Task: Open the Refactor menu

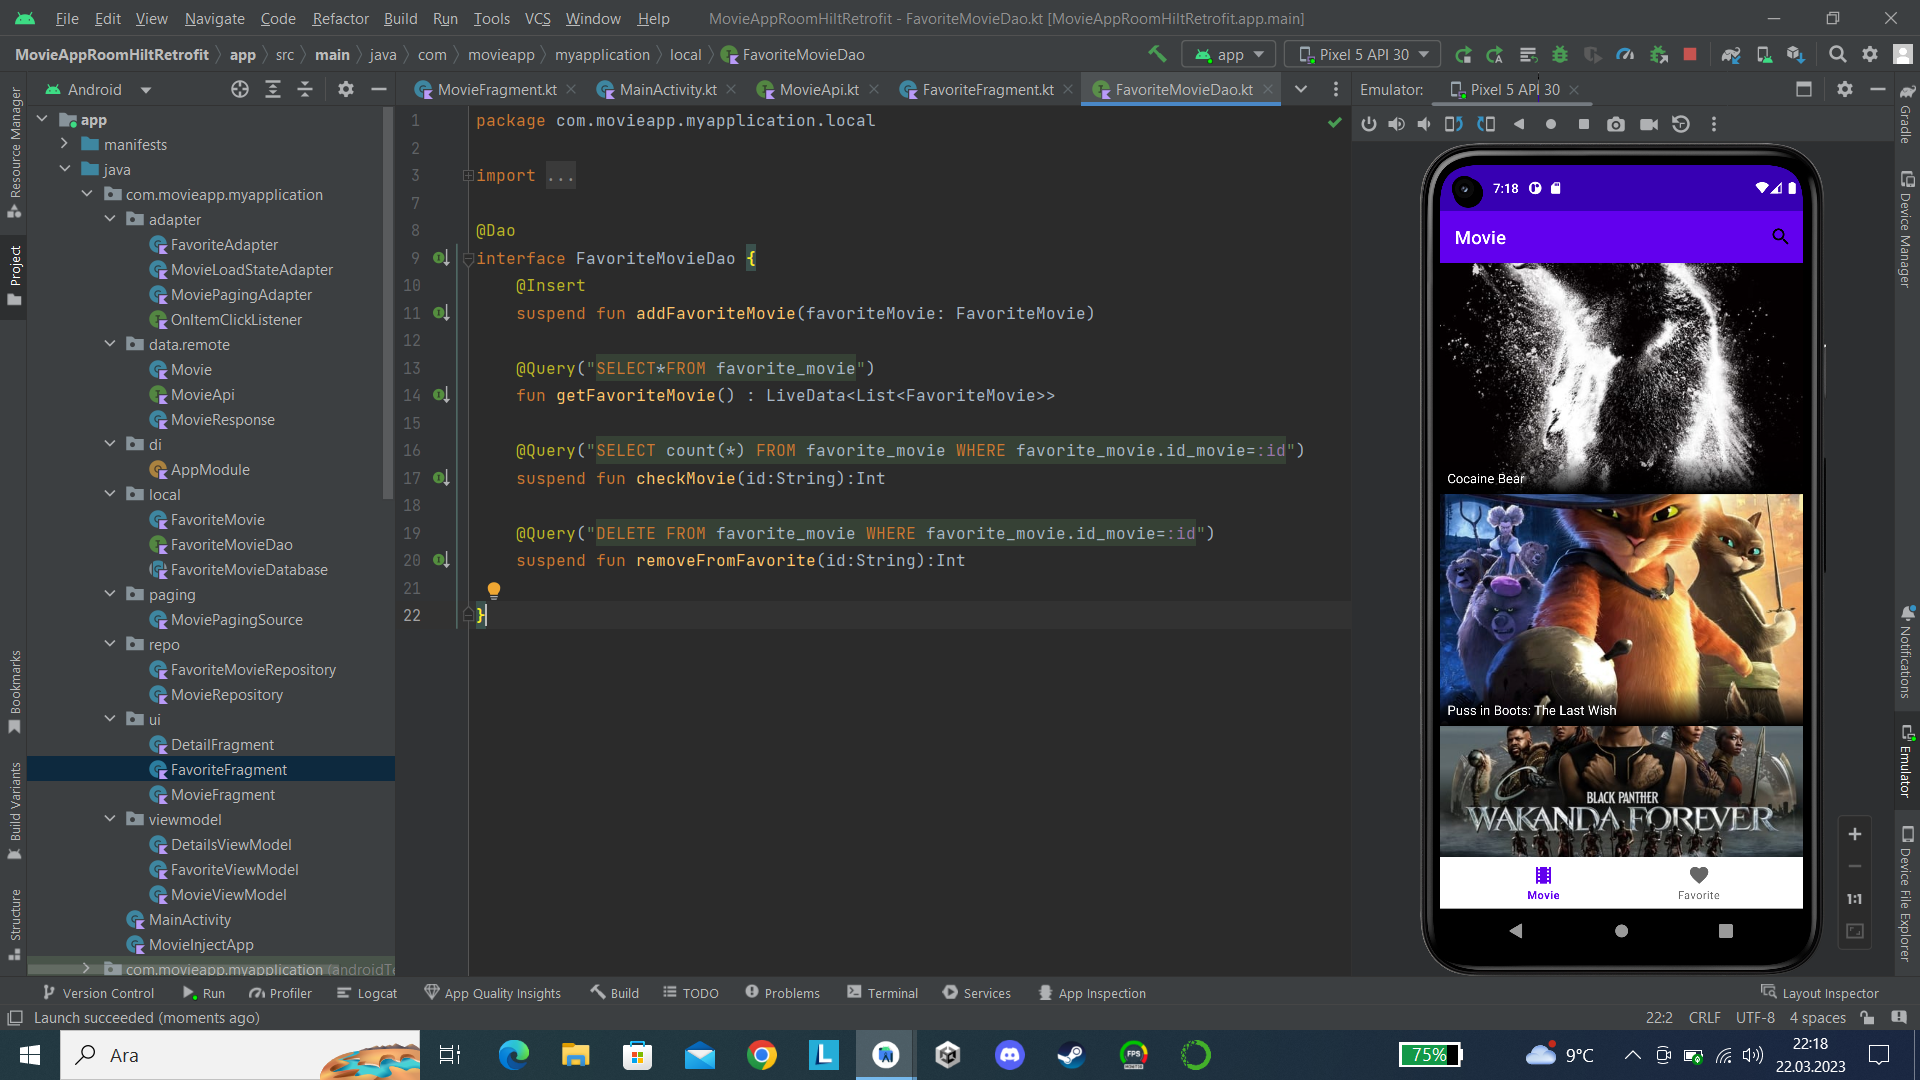Action: [340, 18]
